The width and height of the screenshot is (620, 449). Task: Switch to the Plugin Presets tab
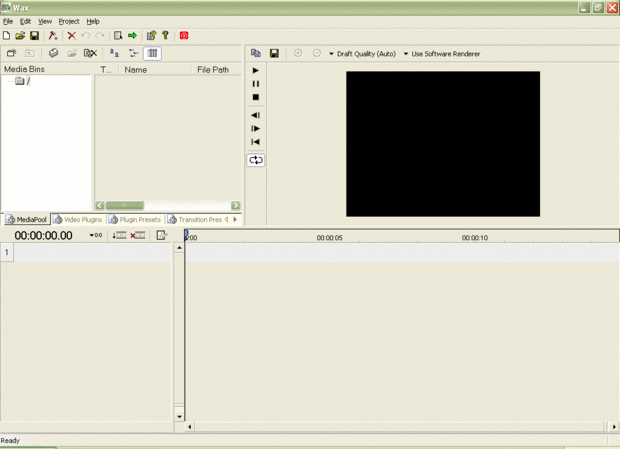(x=135, y=219)
